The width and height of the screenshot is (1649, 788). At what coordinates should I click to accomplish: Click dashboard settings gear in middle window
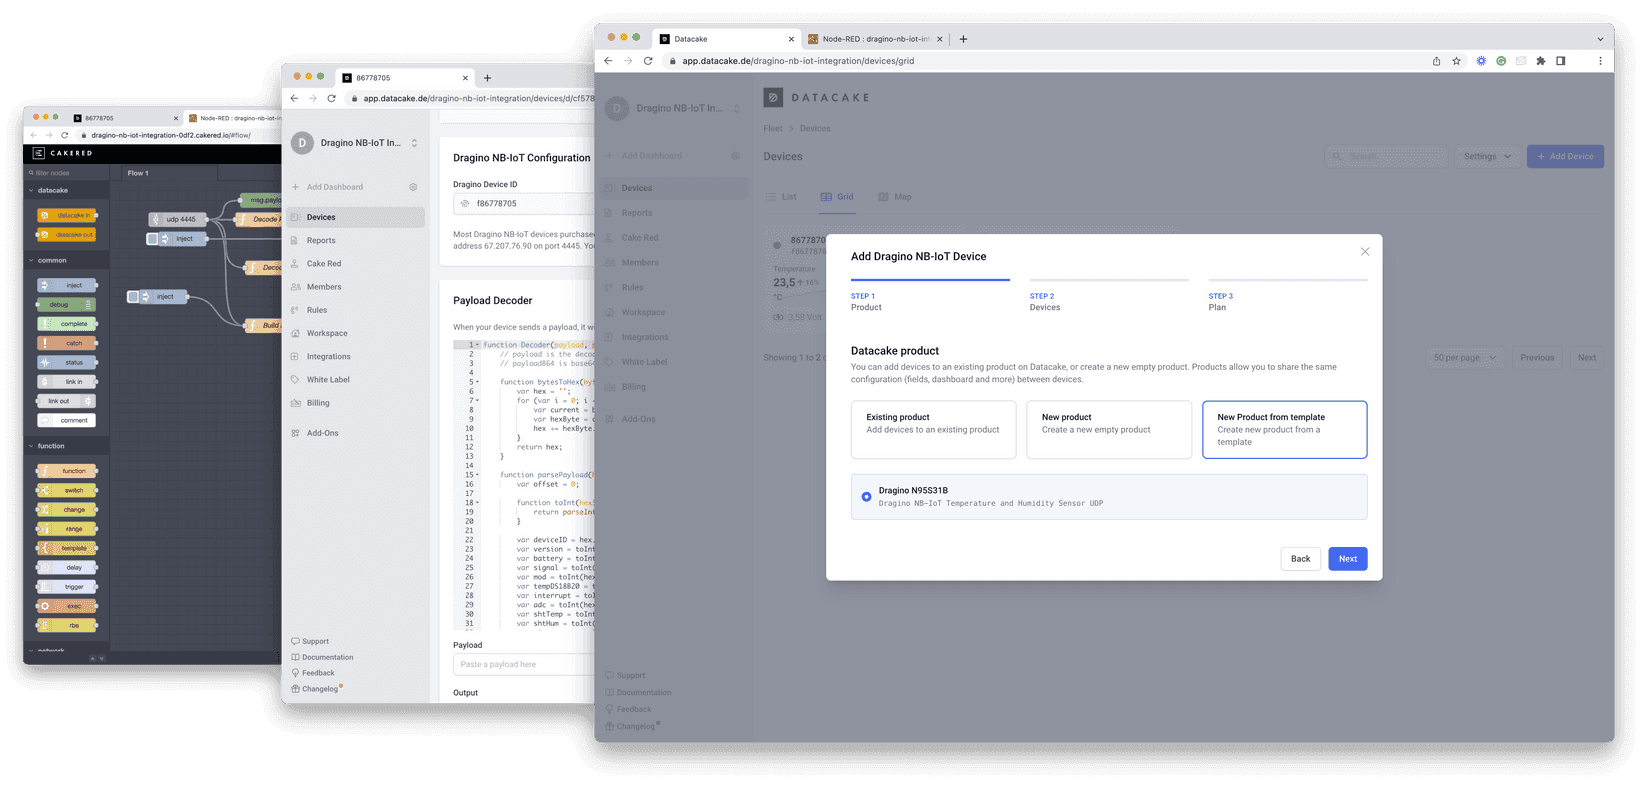pos(413,187)
